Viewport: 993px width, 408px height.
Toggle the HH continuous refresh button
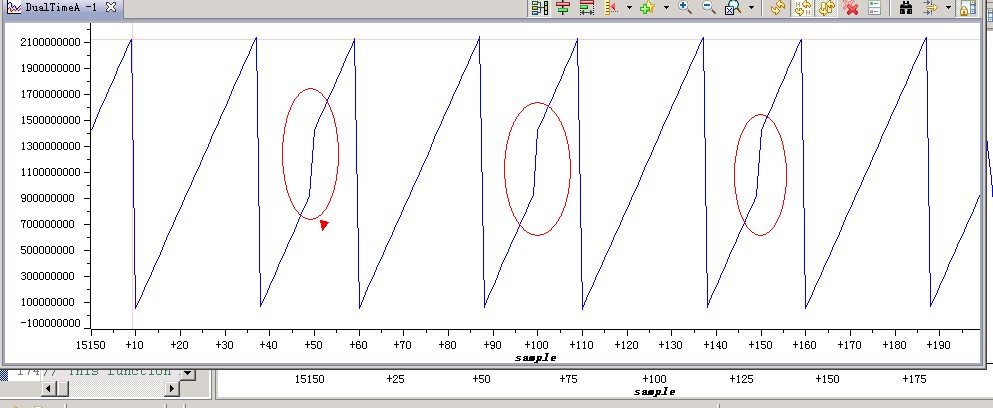tap(803, 8)
